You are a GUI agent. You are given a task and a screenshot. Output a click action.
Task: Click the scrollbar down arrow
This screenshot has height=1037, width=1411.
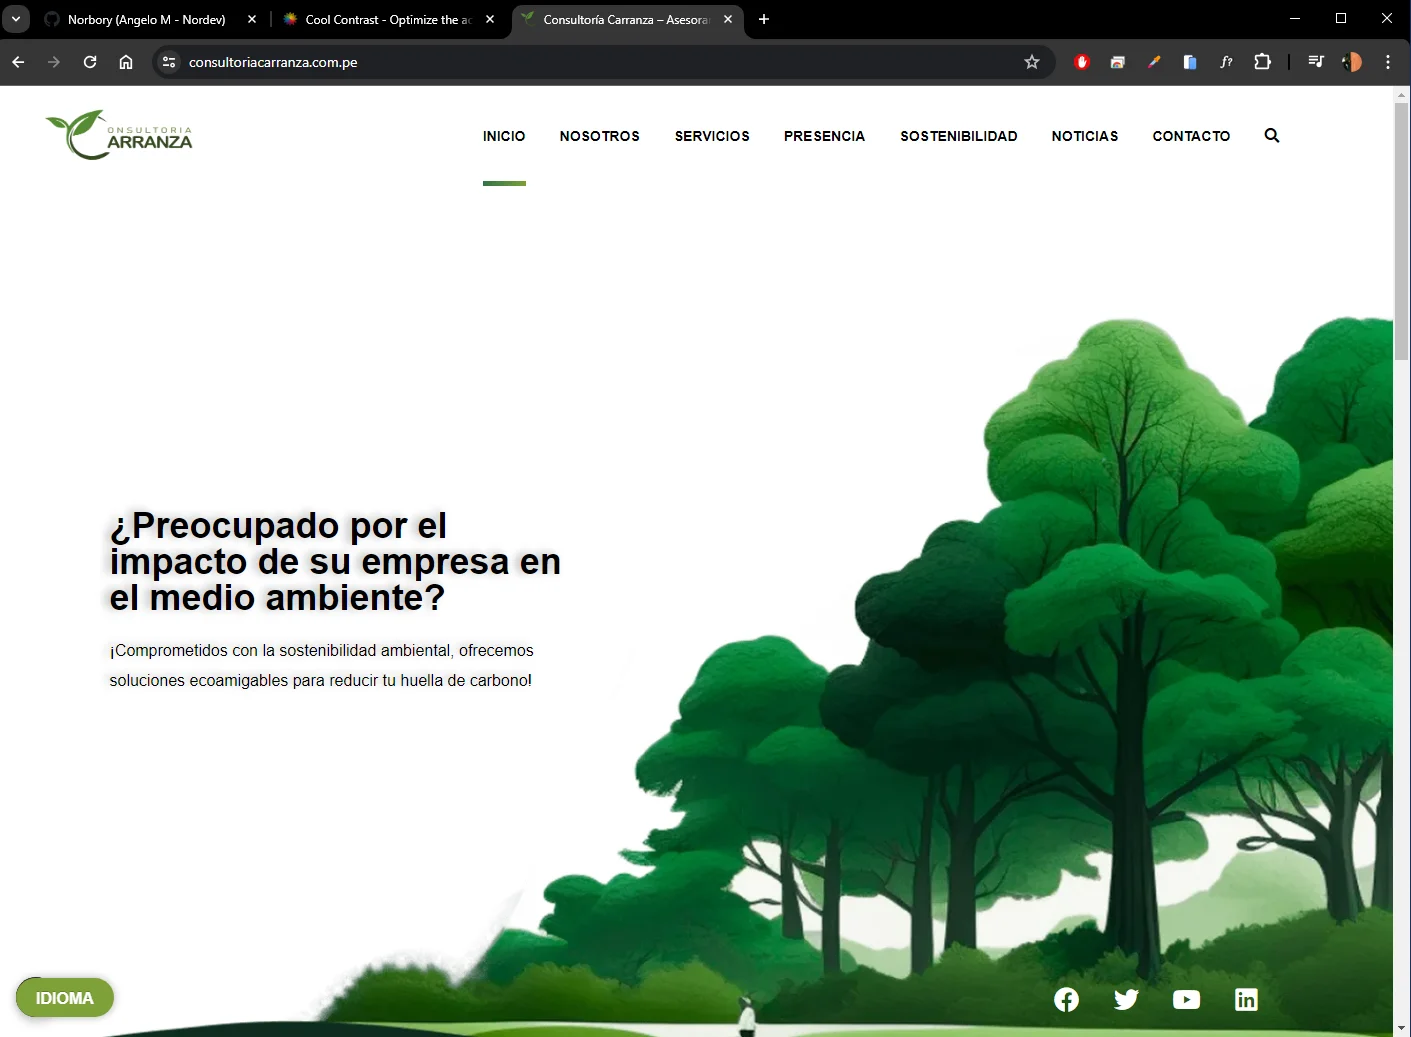point(1402,1028)
